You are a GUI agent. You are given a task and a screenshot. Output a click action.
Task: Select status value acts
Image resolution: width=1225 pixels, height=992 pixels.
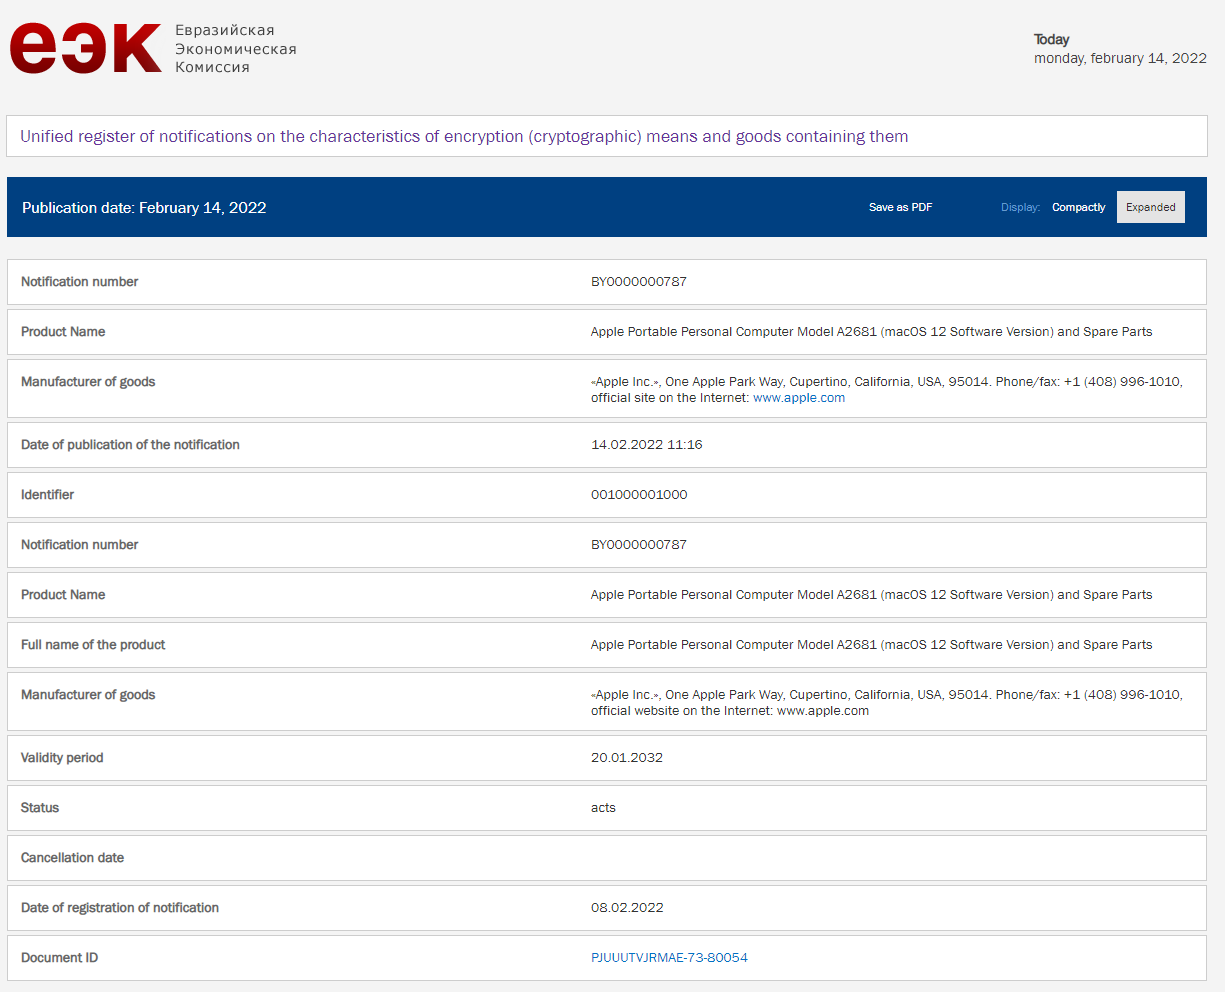point(603,808)
